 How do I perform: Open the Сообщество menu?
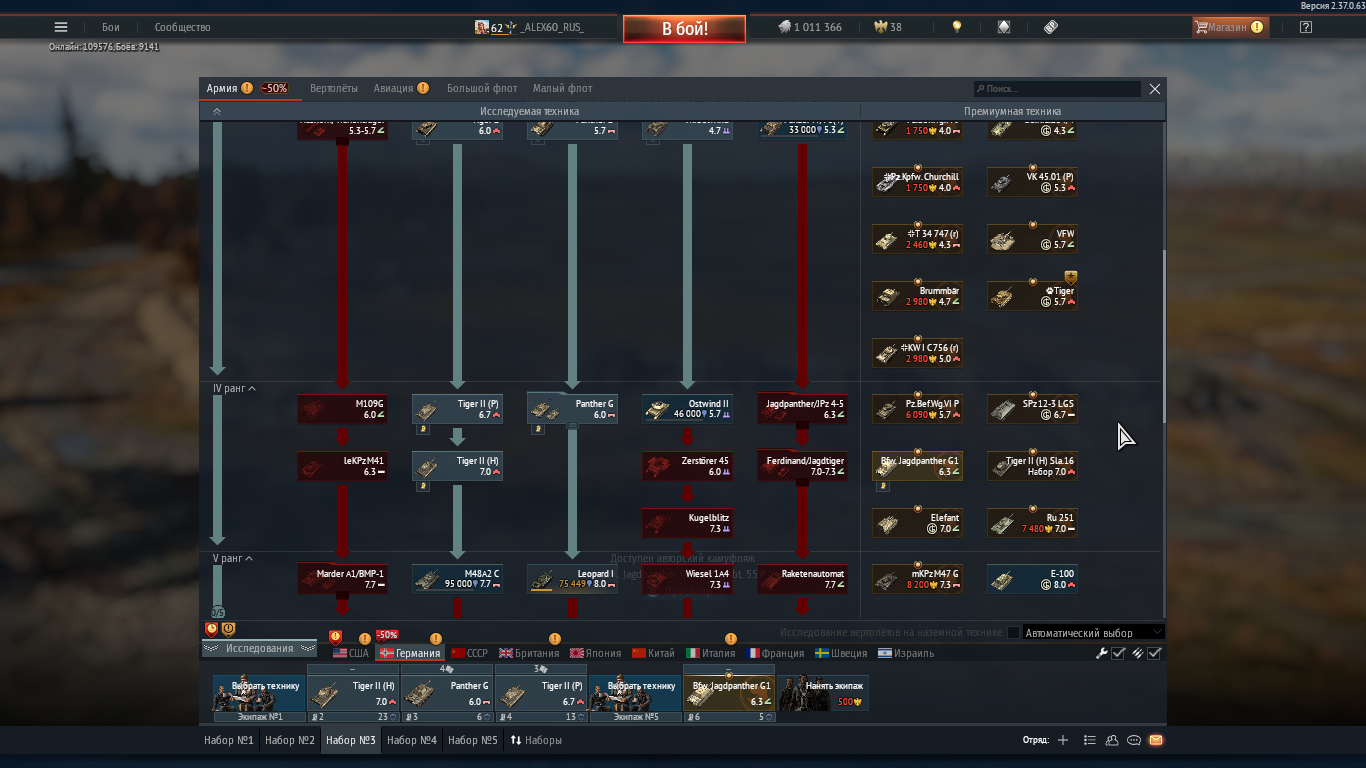(183, 28)
